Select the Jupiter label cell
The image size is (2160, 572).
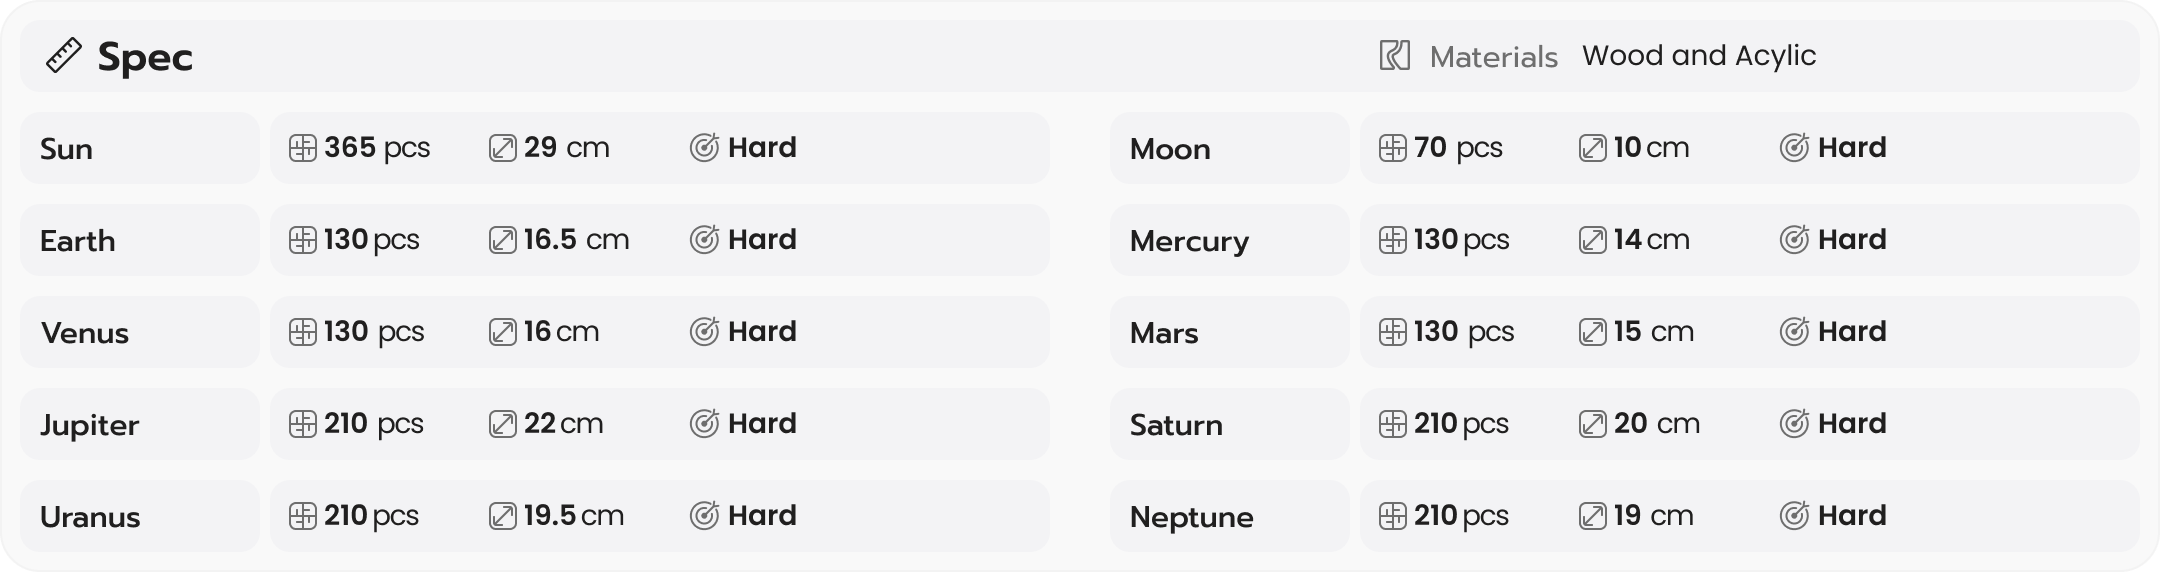coord(139,424)
